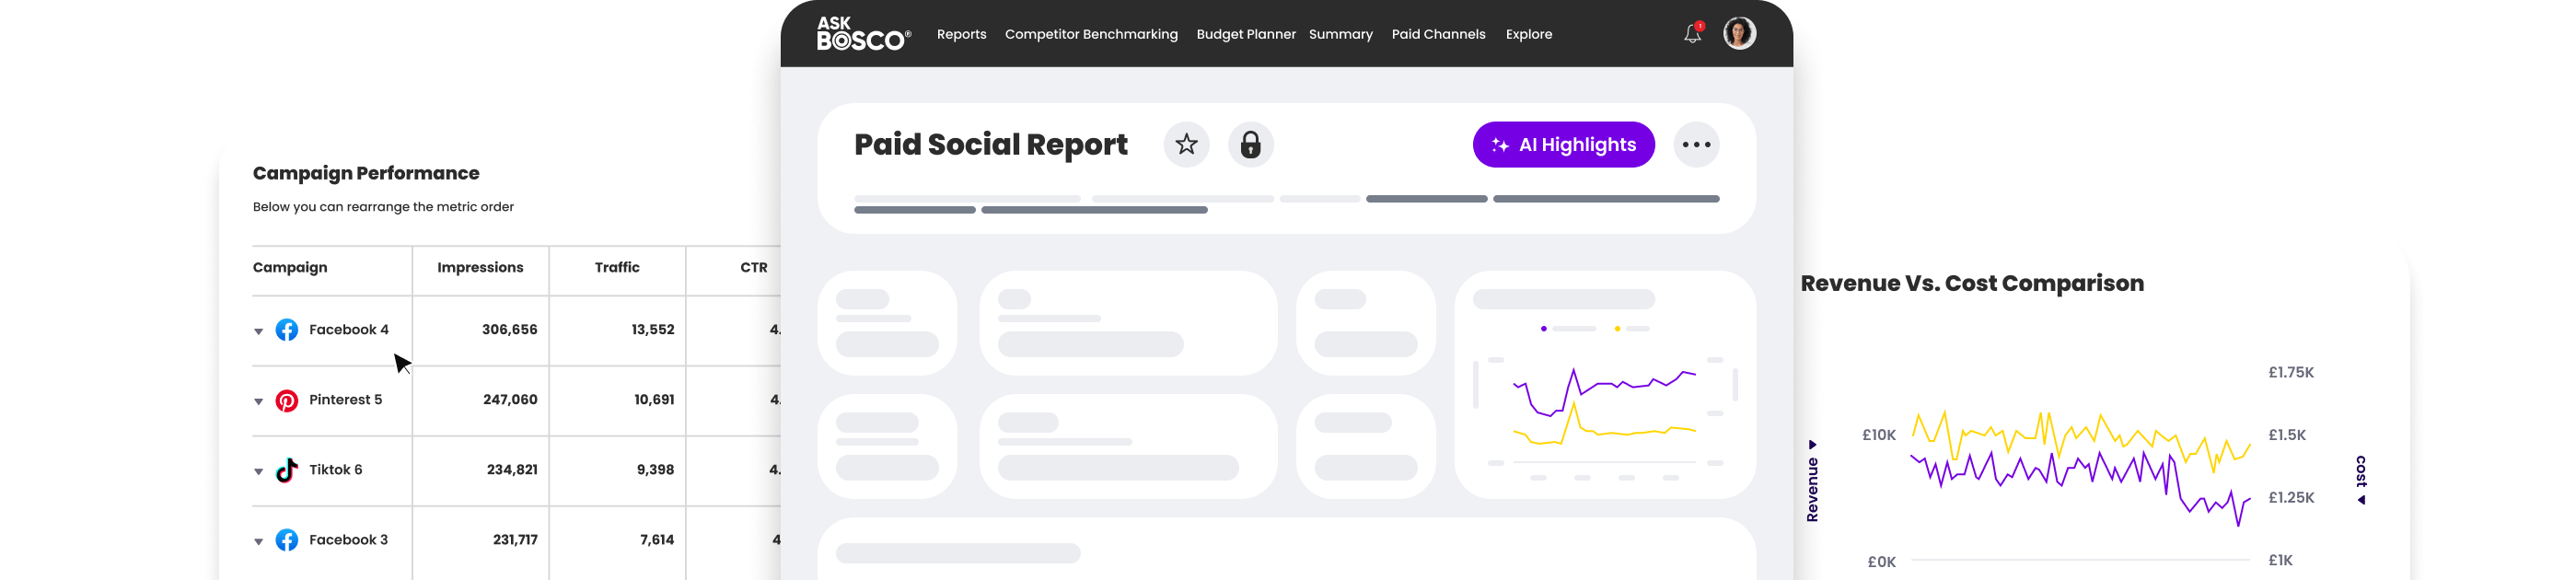Expand the Facebook 3 campaign row
The height and width of the screenshot is (580, 2576).
[x=258, y=541]
